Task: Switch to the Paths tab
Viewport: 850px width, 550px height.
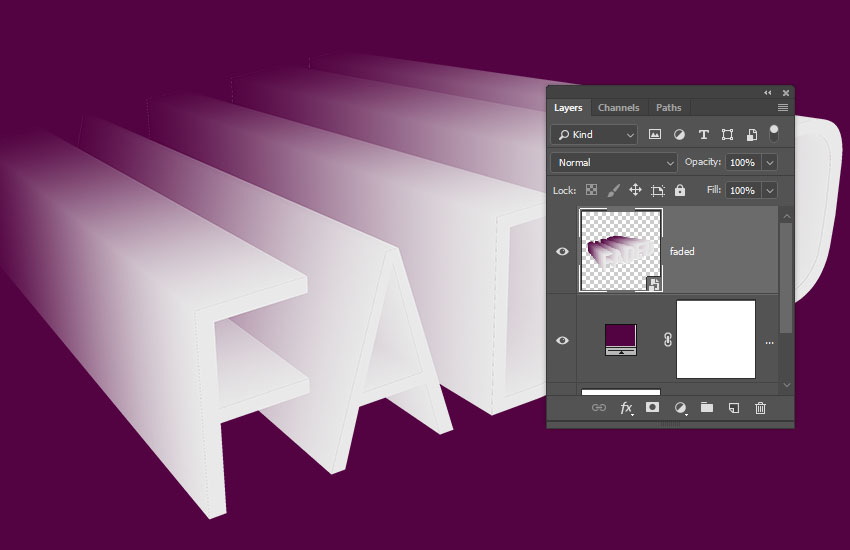Action: [x=668, y=107]
